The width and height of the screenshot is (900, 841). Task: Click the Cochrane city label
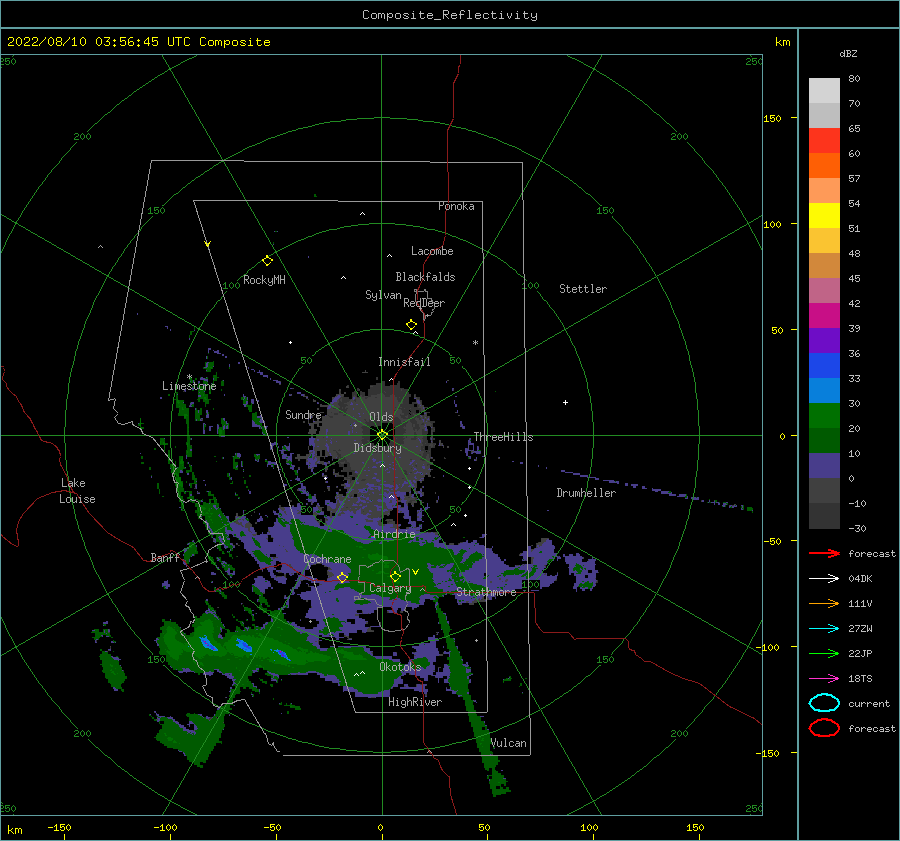coord(327,559)
